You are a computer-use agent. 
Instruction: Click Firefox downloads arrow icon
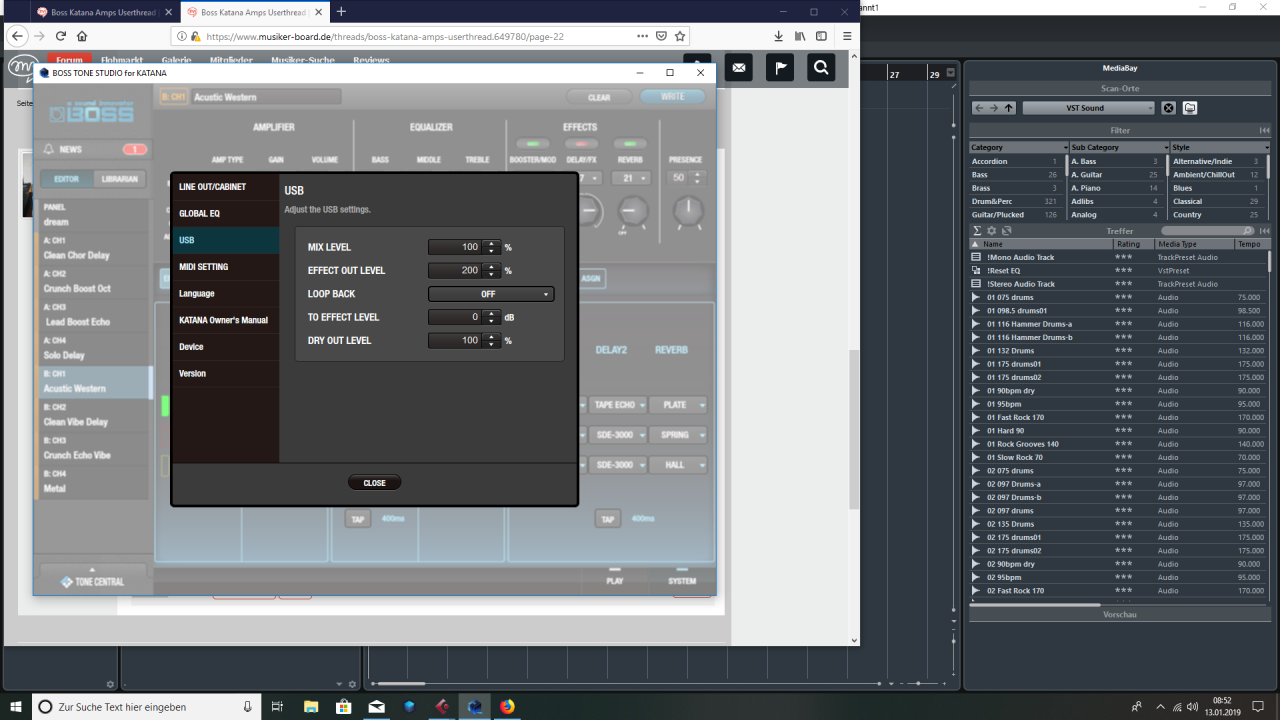pos(779,35)
